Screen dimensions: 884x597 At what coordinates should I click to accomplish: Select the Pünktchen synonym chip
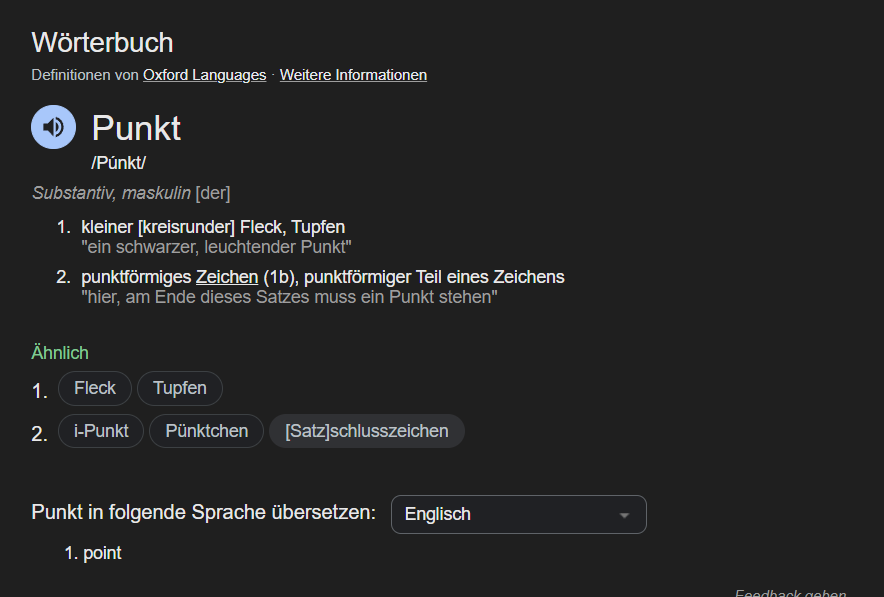(206, 431)
